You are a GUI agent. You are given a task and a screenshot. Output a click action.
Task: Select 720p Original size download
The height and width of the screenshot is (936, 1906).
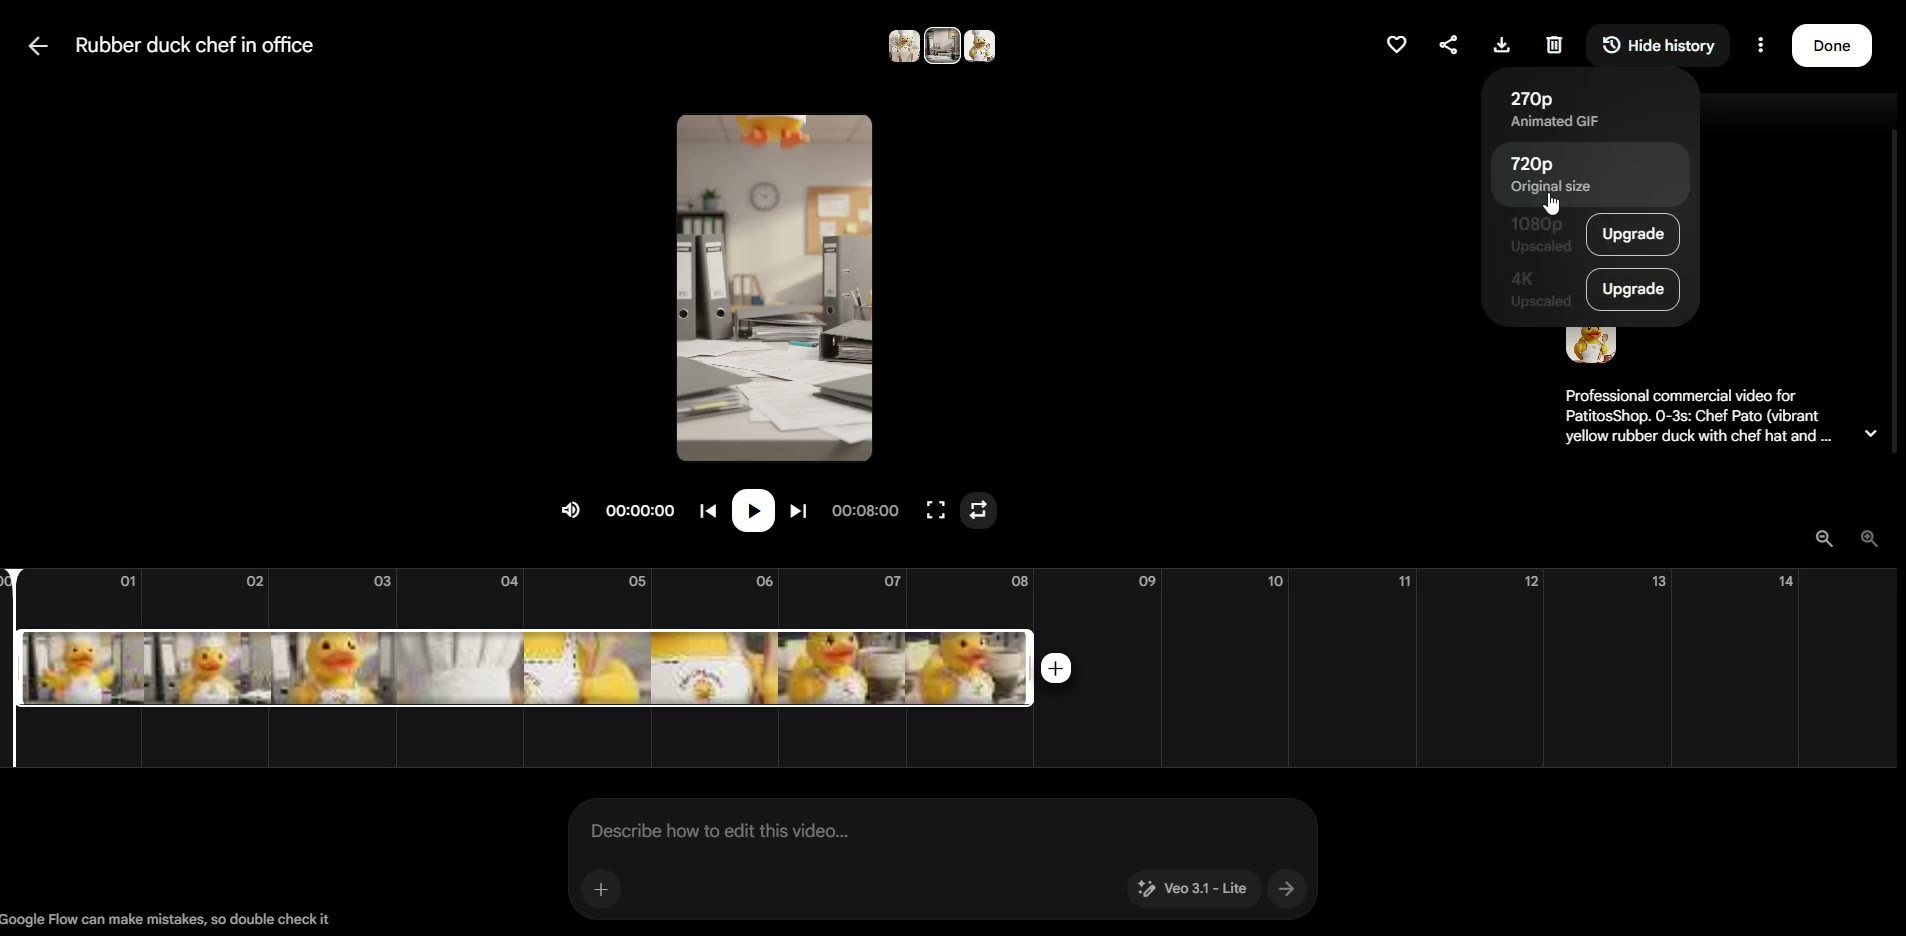point(1590,174)
